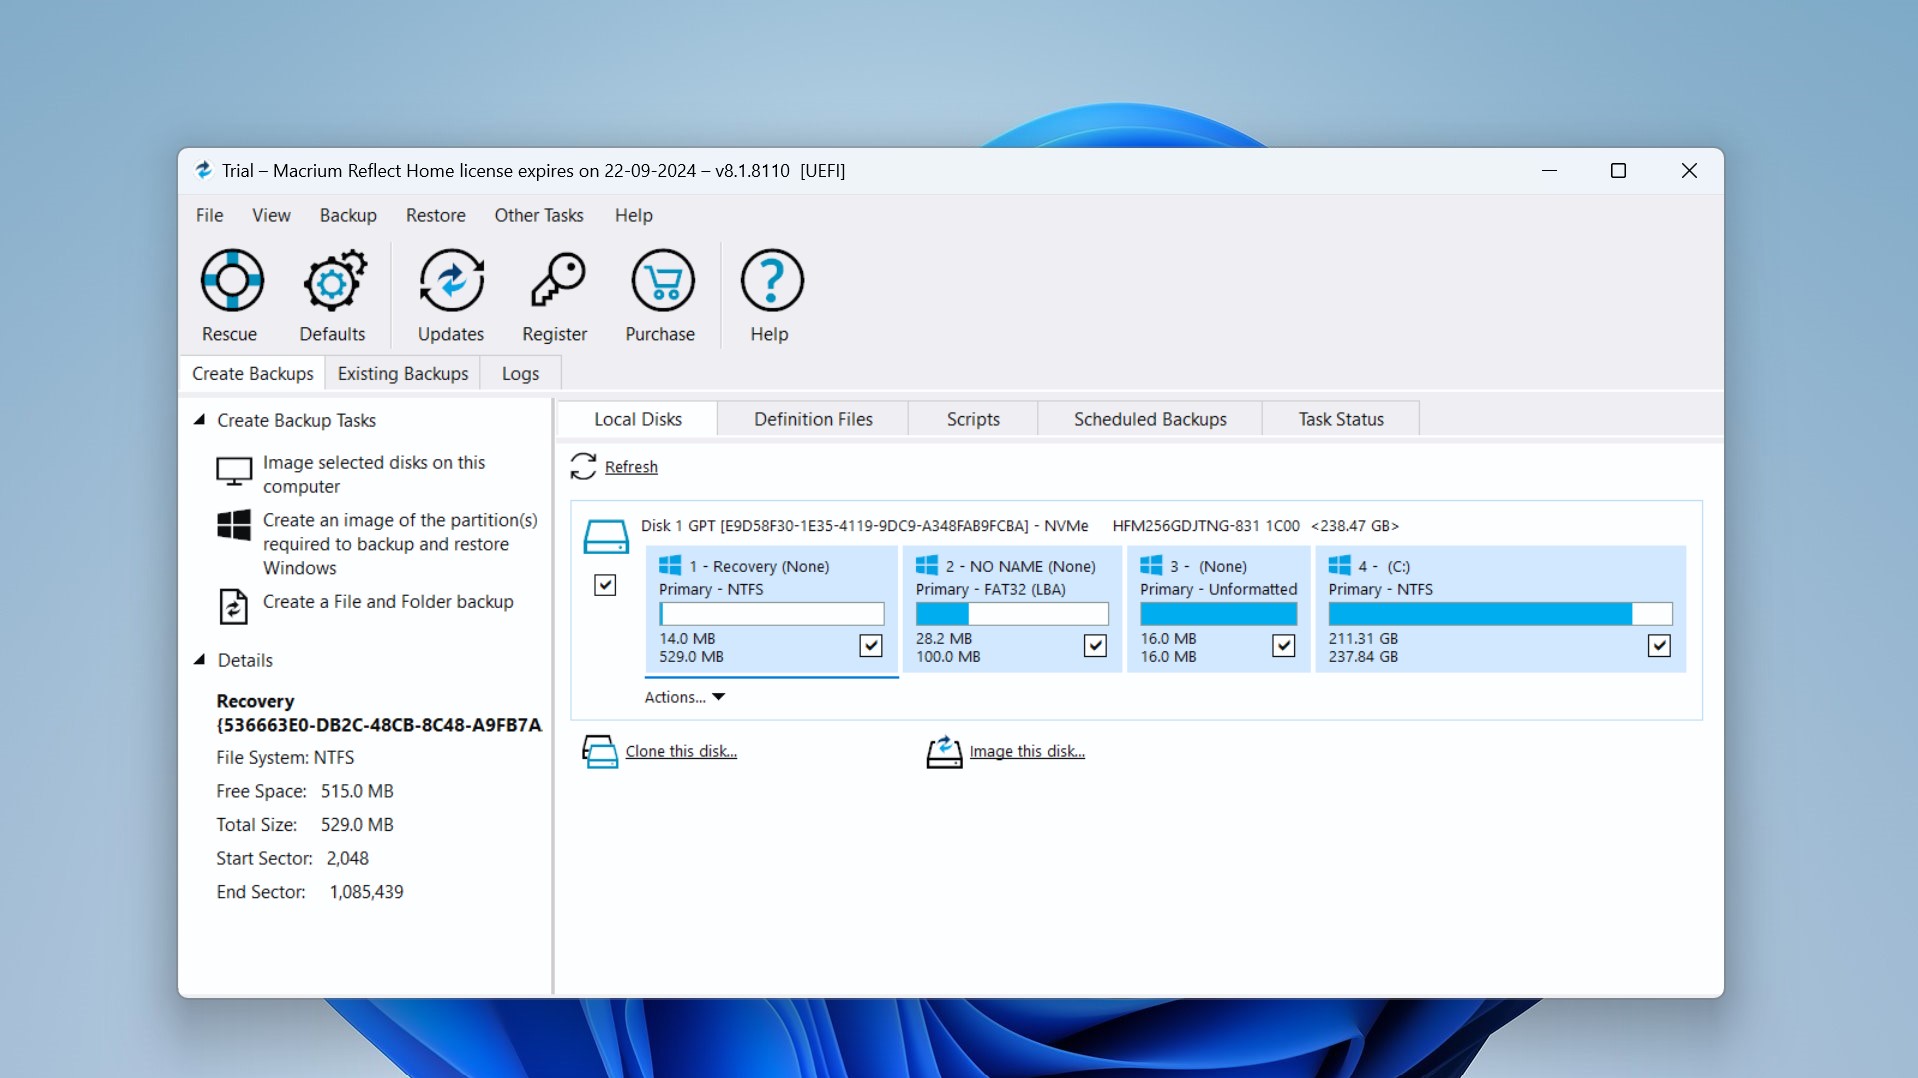Open the File menu
This screenshot has height=1078, width=1918.
(209, 215)
